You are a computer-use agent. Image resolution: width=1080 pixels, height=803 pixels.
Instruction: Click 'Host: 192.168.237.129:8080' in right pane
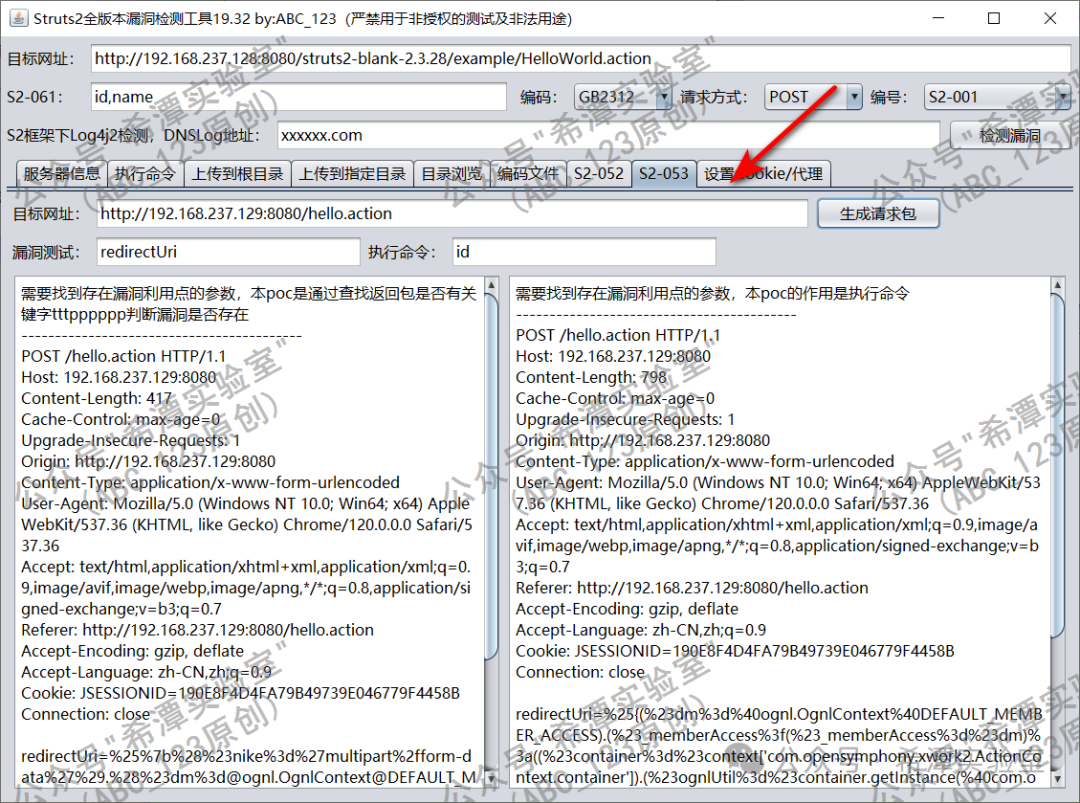[x=613, y=357]
